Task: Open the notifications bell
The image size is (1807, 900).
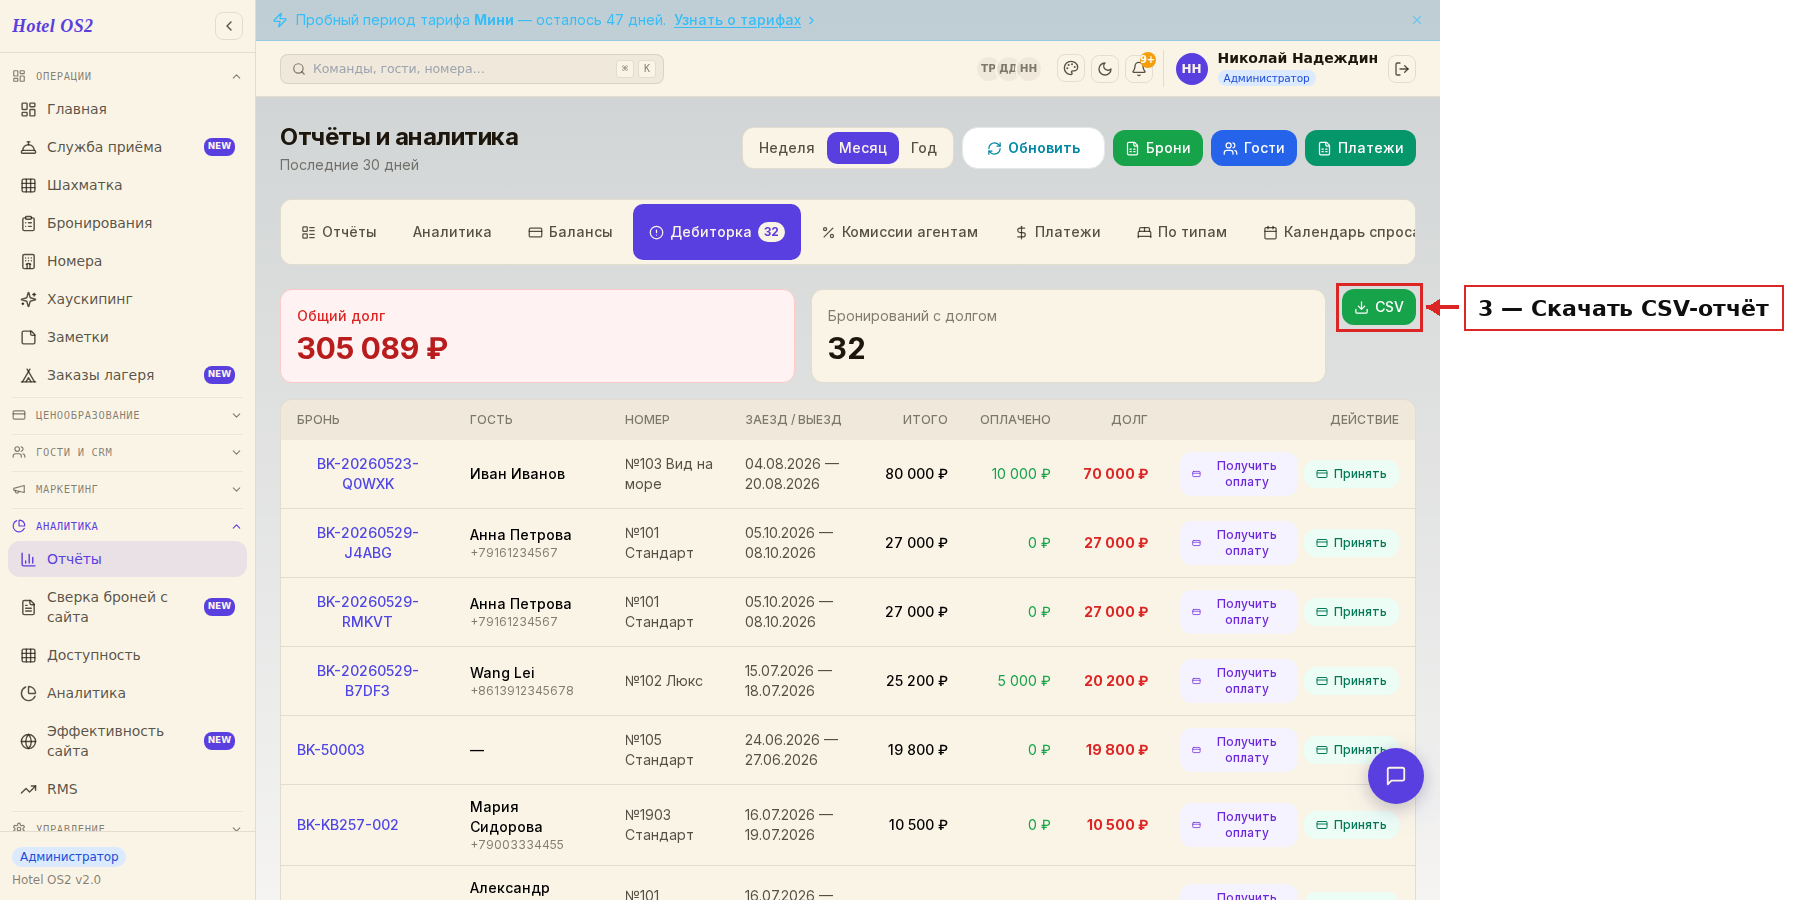Action: tap(1139, 69)
